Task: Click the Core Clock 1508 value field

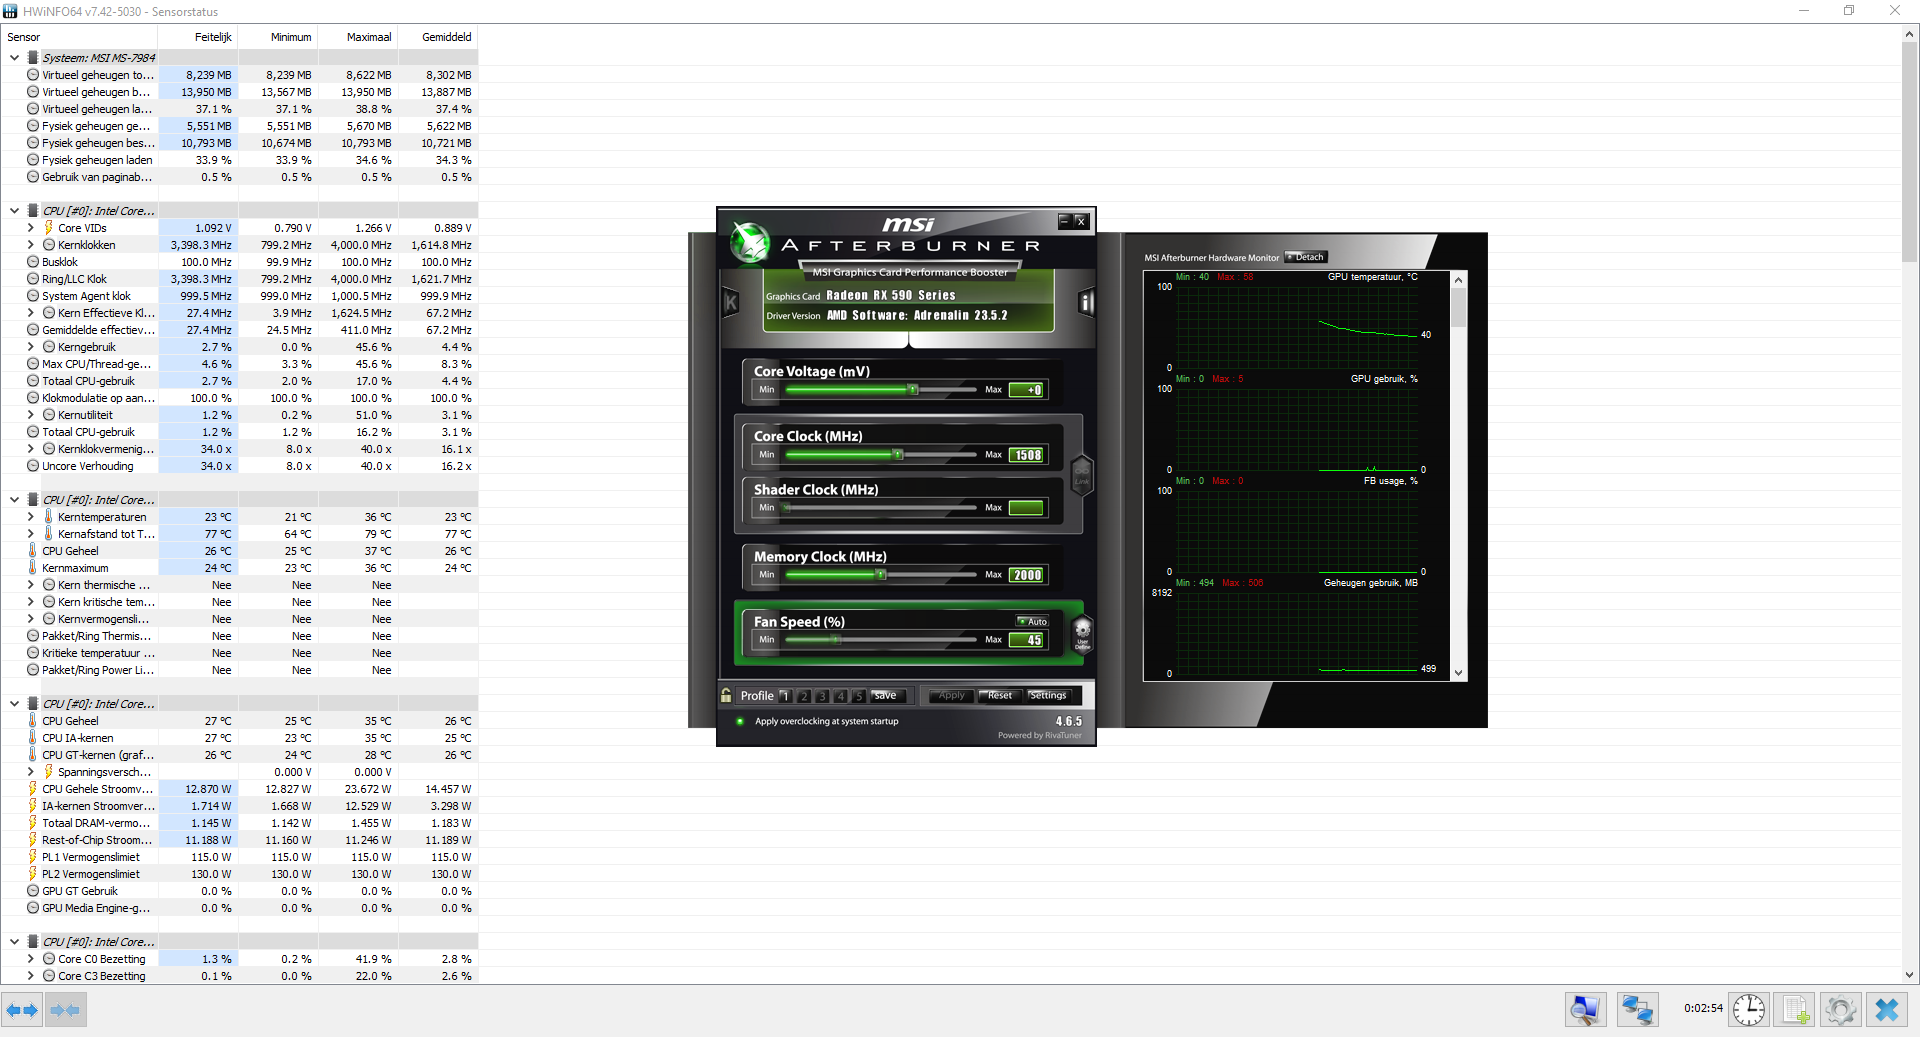Action: coord(1027,455)
